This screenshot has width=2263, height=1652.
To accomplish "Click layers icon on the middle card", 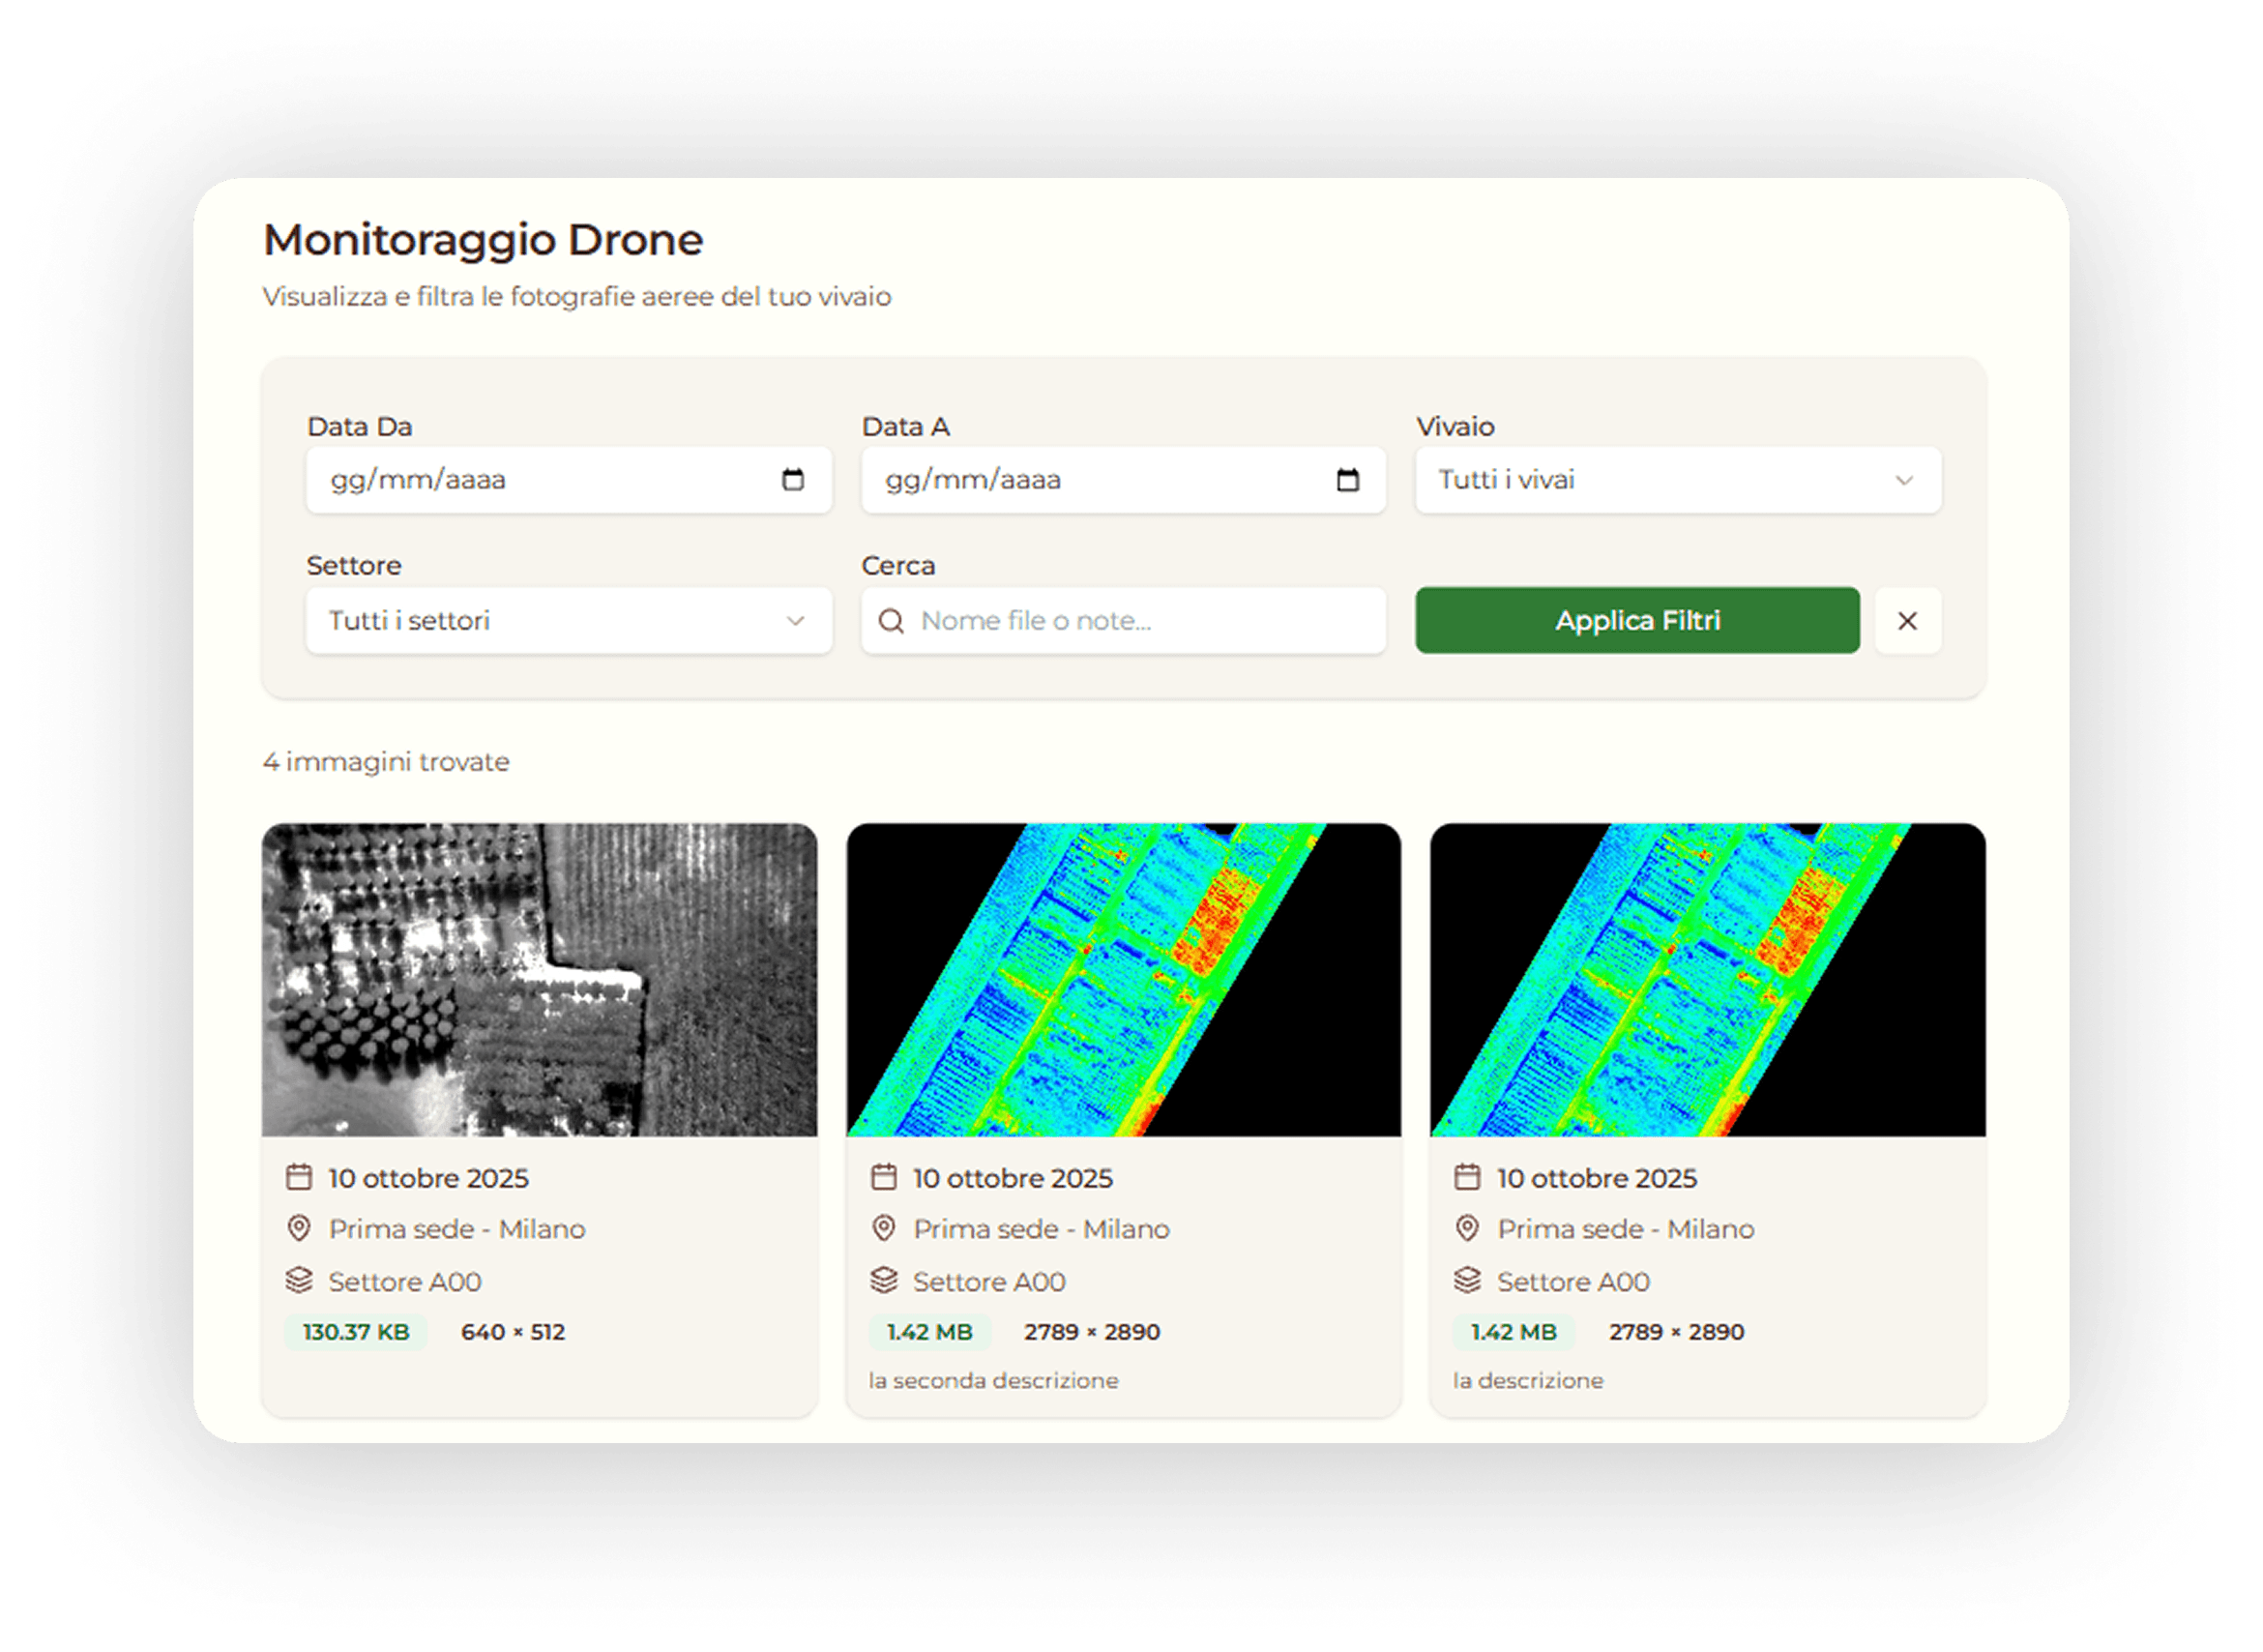I will tap(883, 1280).
